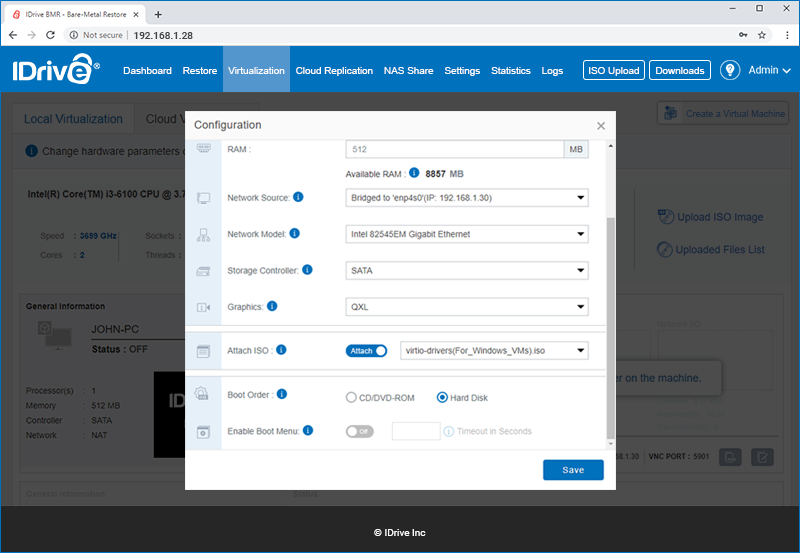Click the Upload ISO Image icon
The image size is (800, 553).
[x=666, y=217]
